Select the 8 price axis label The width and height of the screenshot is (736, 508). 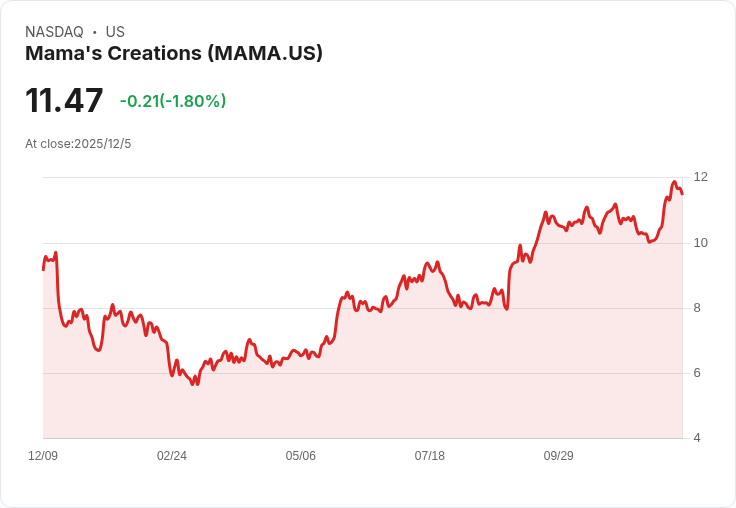coord(697,308)
